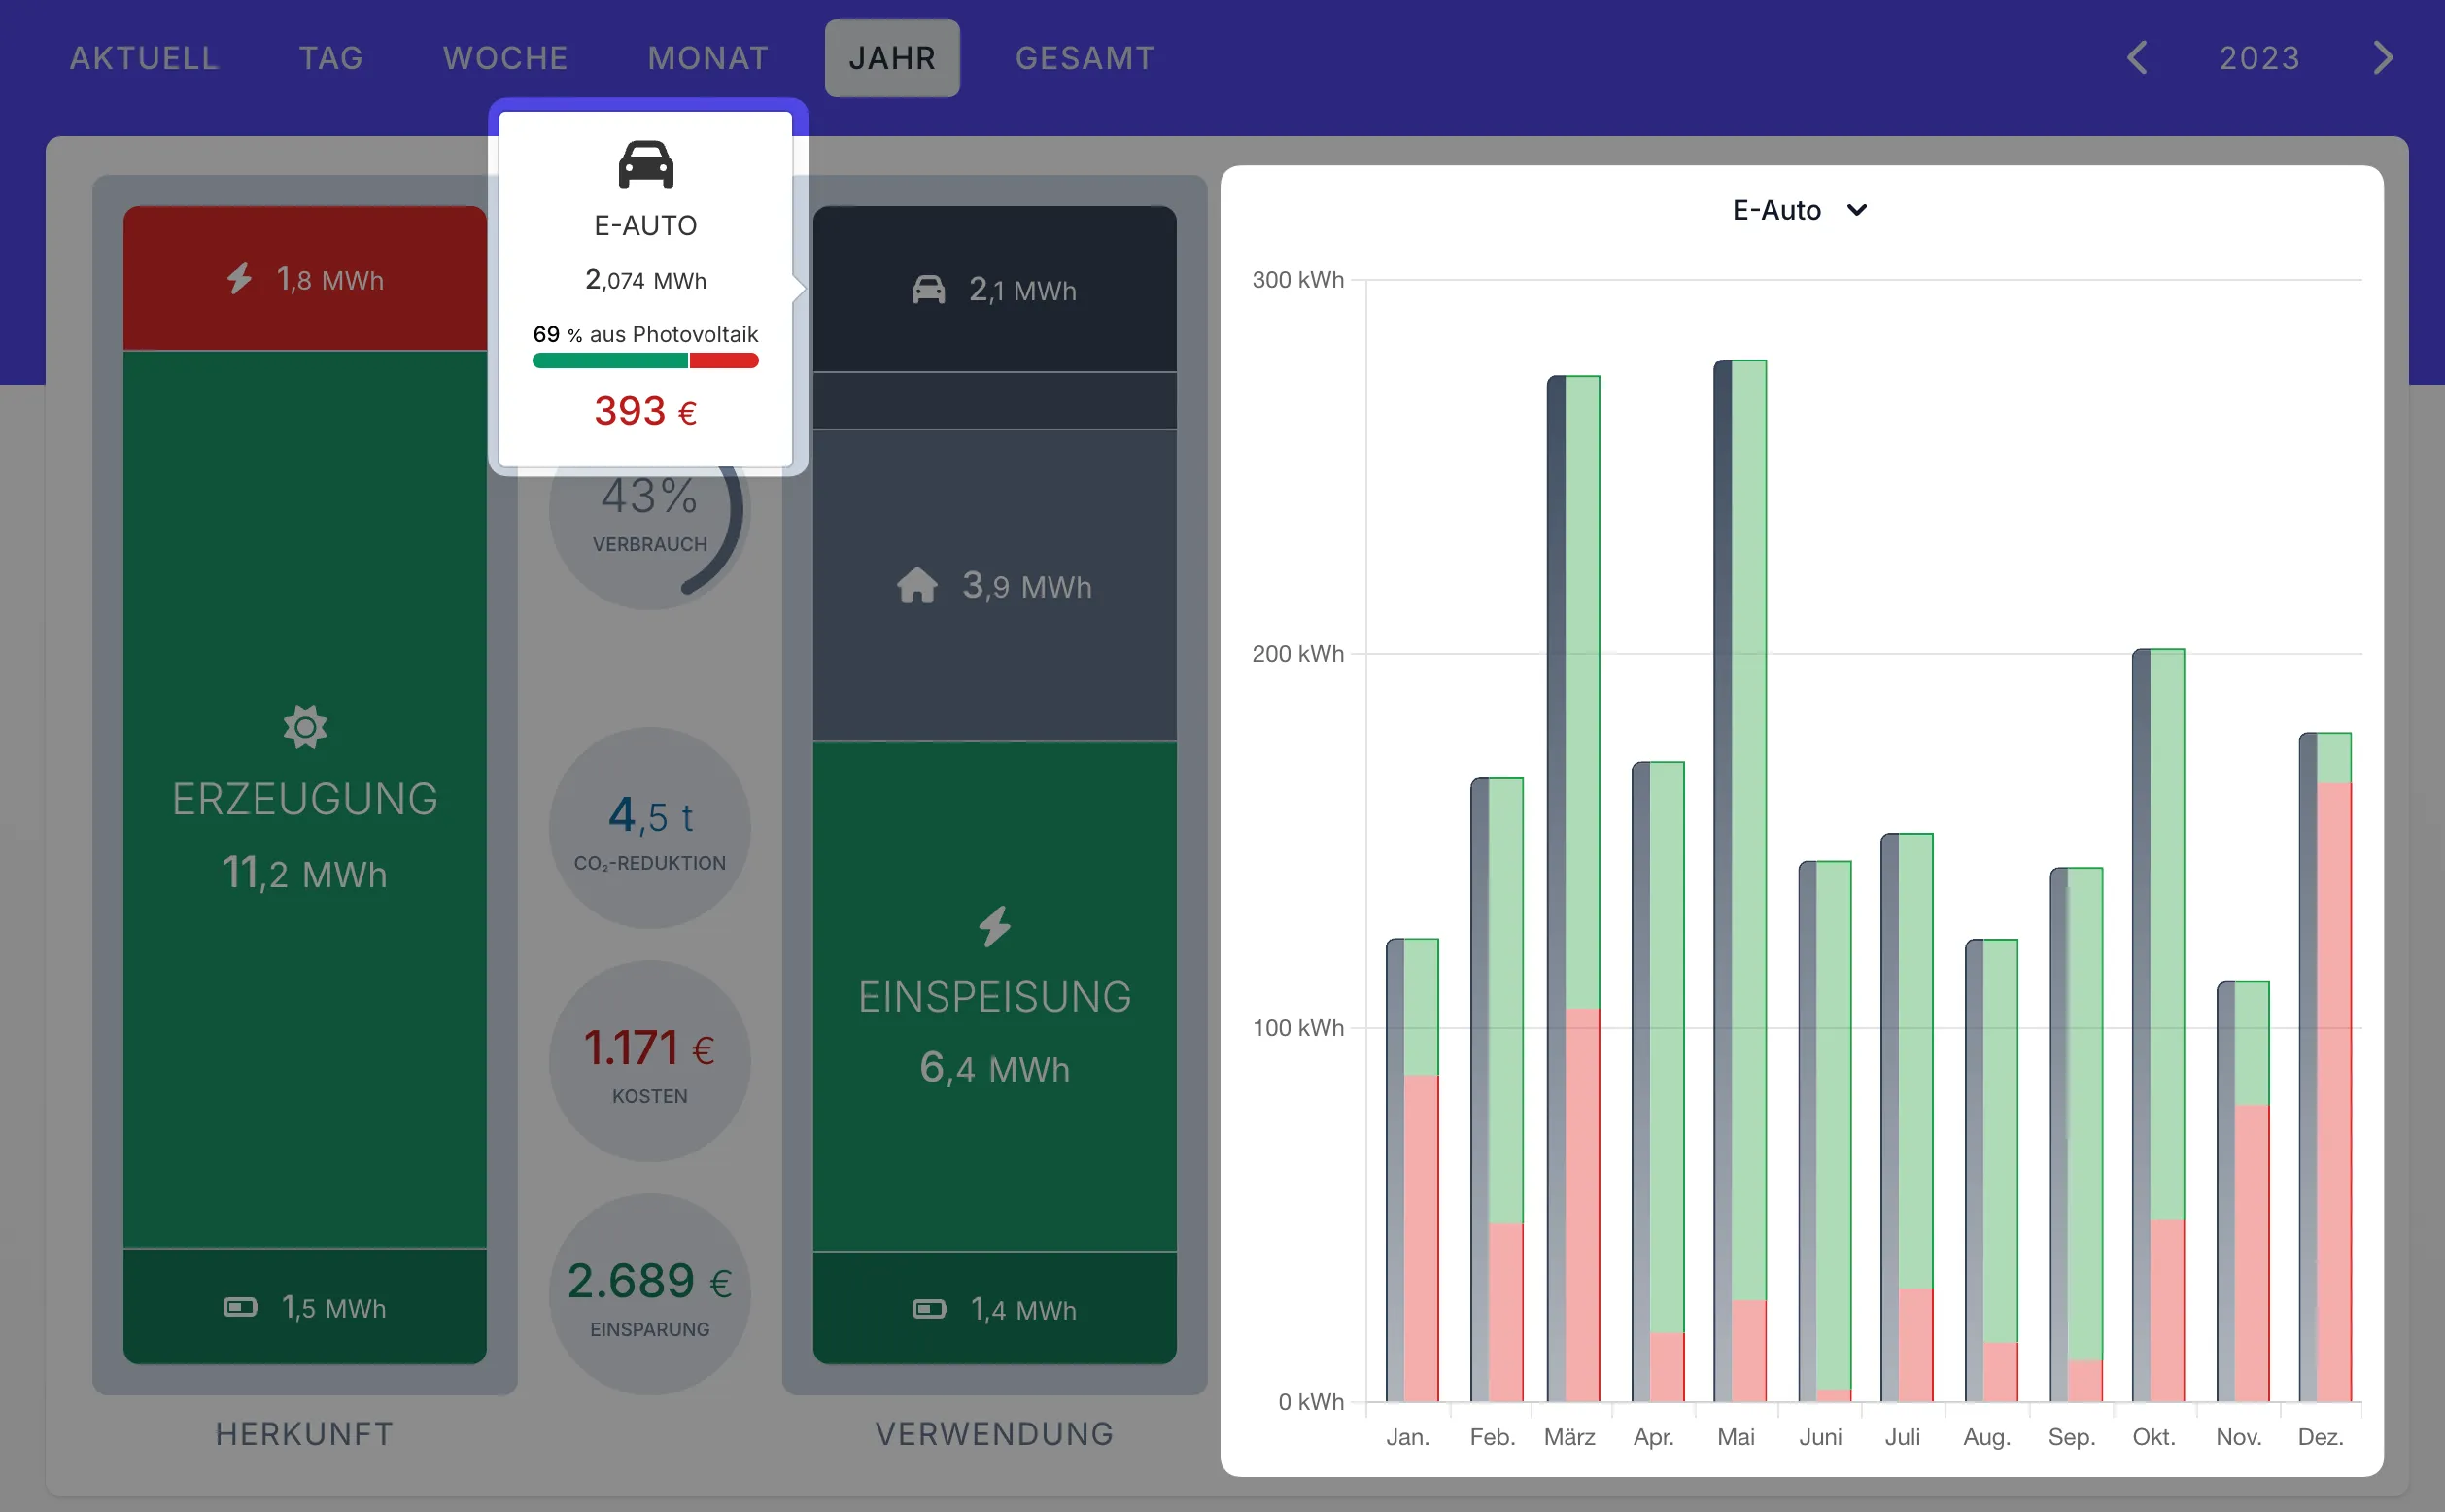Open the E-Auto chart dropdown
The height and width of the screenshot is (1512, 2445).
[x=1800, y=210]
